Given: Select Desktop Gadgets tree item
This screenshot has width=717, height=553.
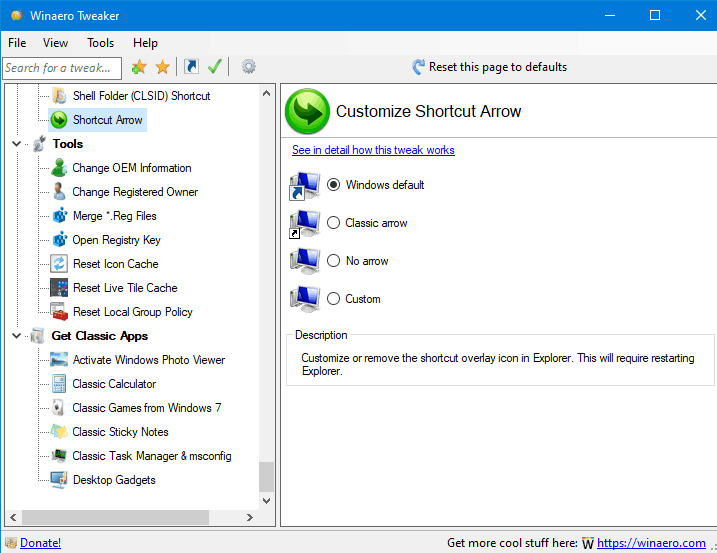Looking at the screenshot, I should point(114,480).
